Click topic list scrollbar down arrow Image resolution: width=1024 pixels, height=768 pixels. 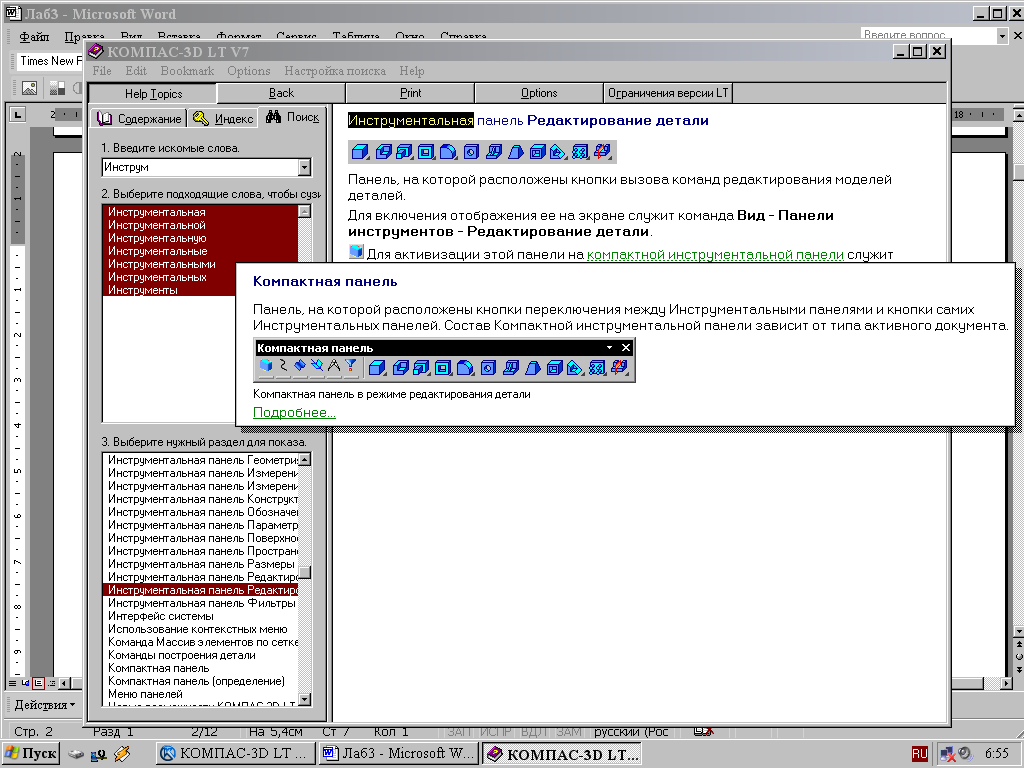(304, 699)
